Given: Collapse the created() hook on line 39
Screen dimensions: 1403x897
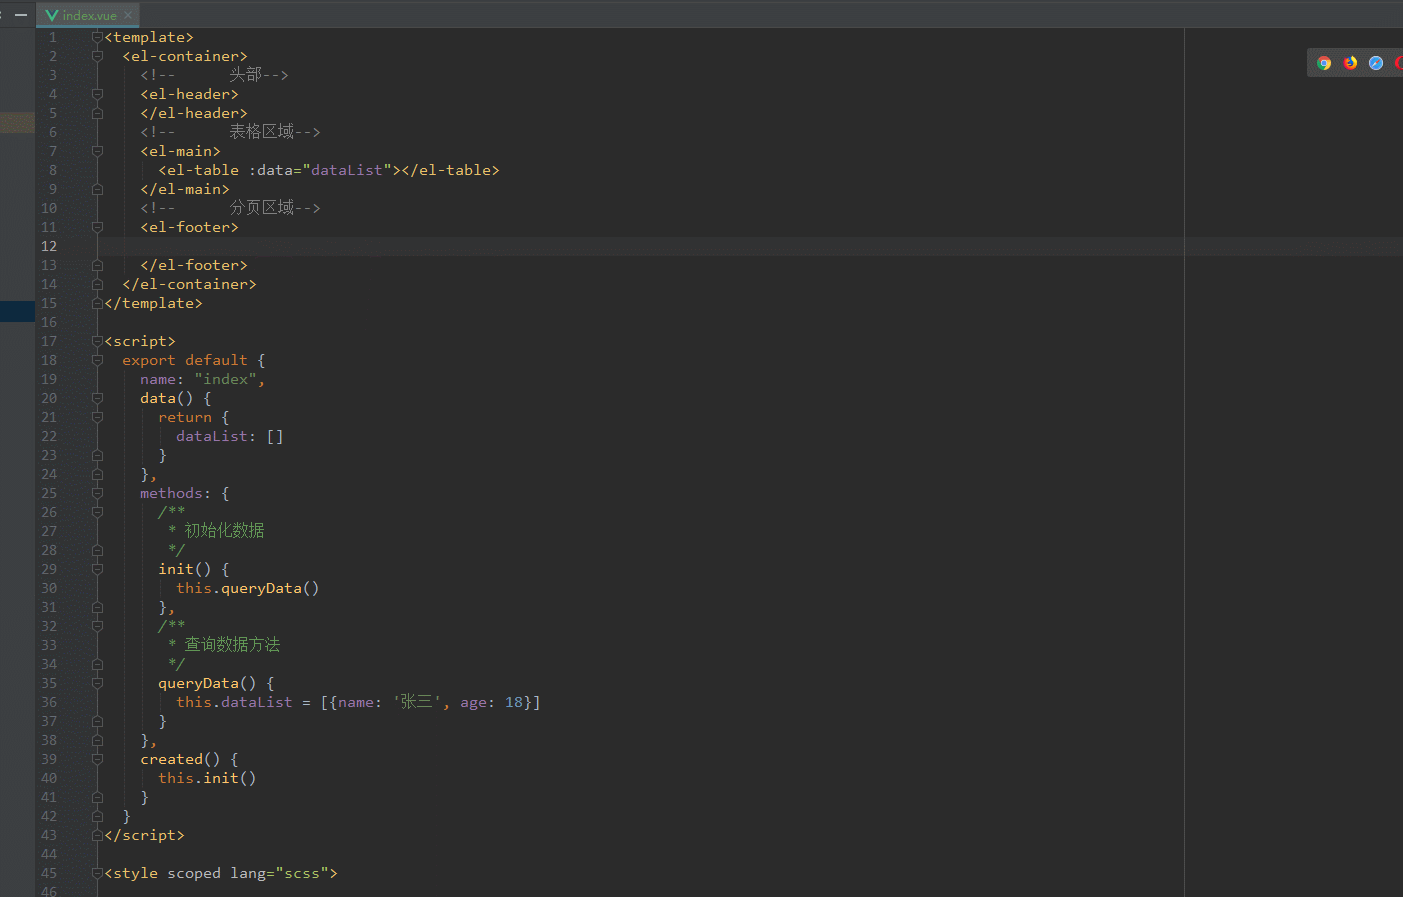Looking at the screenshot, I should click(97, 759).
